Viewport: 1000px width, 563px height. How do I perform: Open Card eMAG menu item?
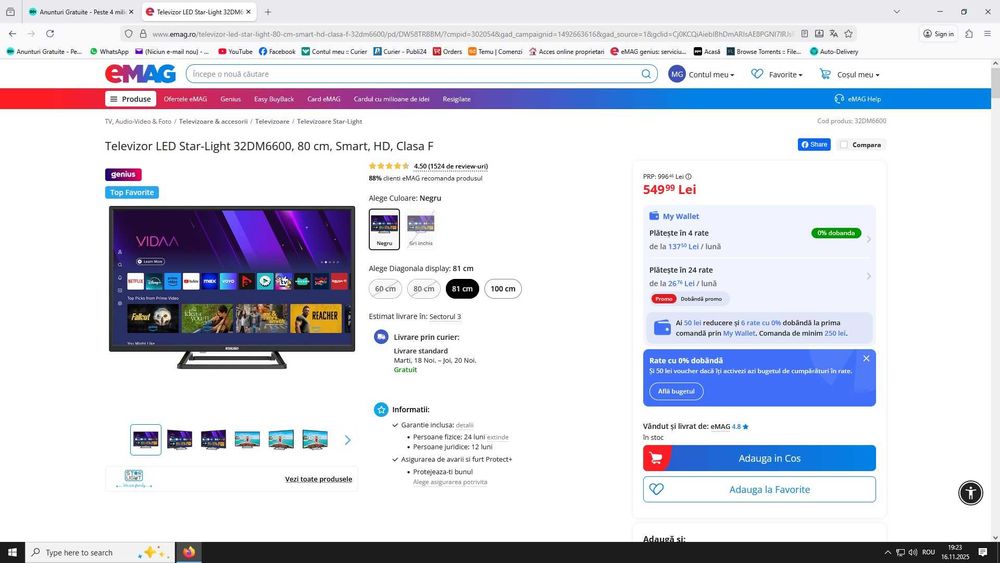tap(323, 99)
